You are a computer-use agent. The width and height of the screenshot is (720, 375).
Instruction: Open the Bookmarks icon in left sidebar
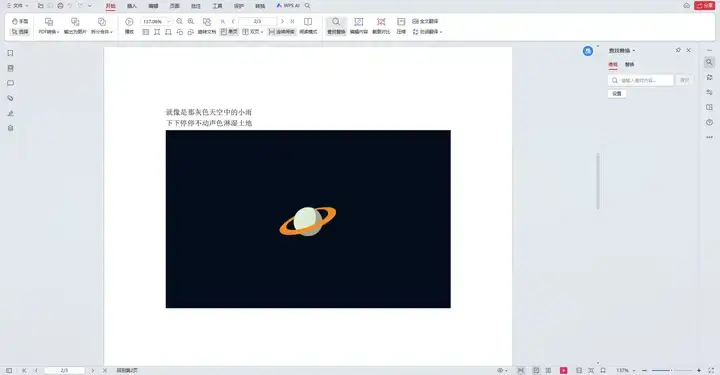click(x=10, y=53)
